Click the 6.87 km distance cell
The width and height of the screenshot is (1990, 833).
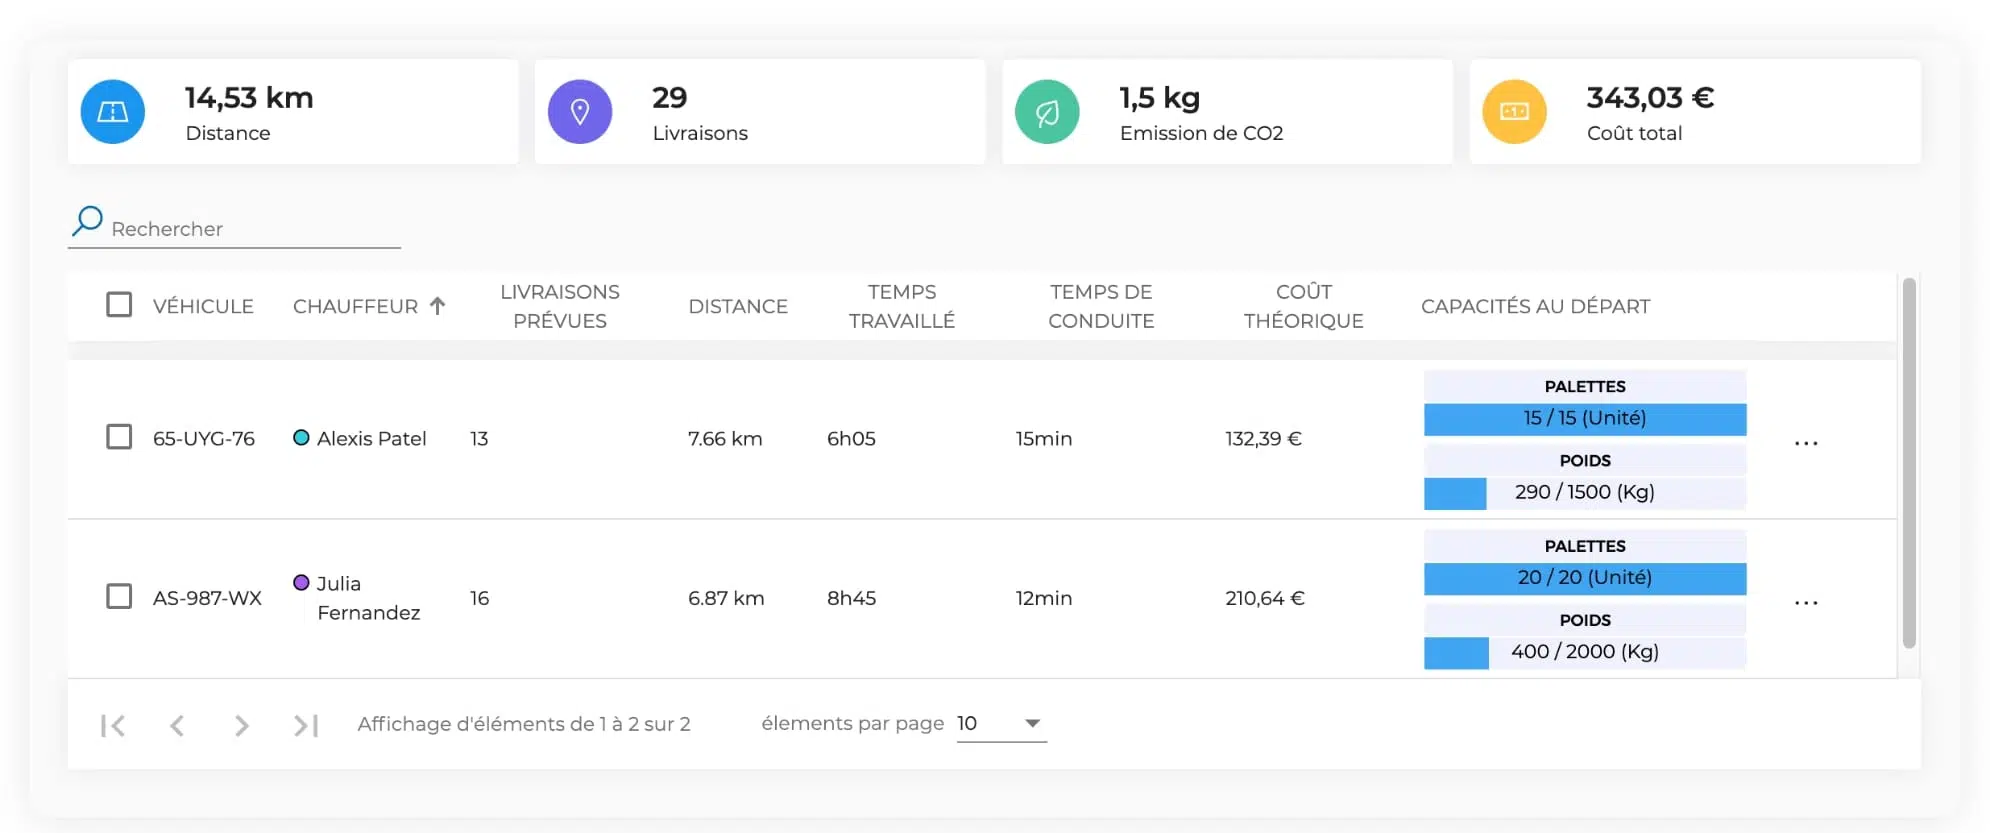coord(726,598)
